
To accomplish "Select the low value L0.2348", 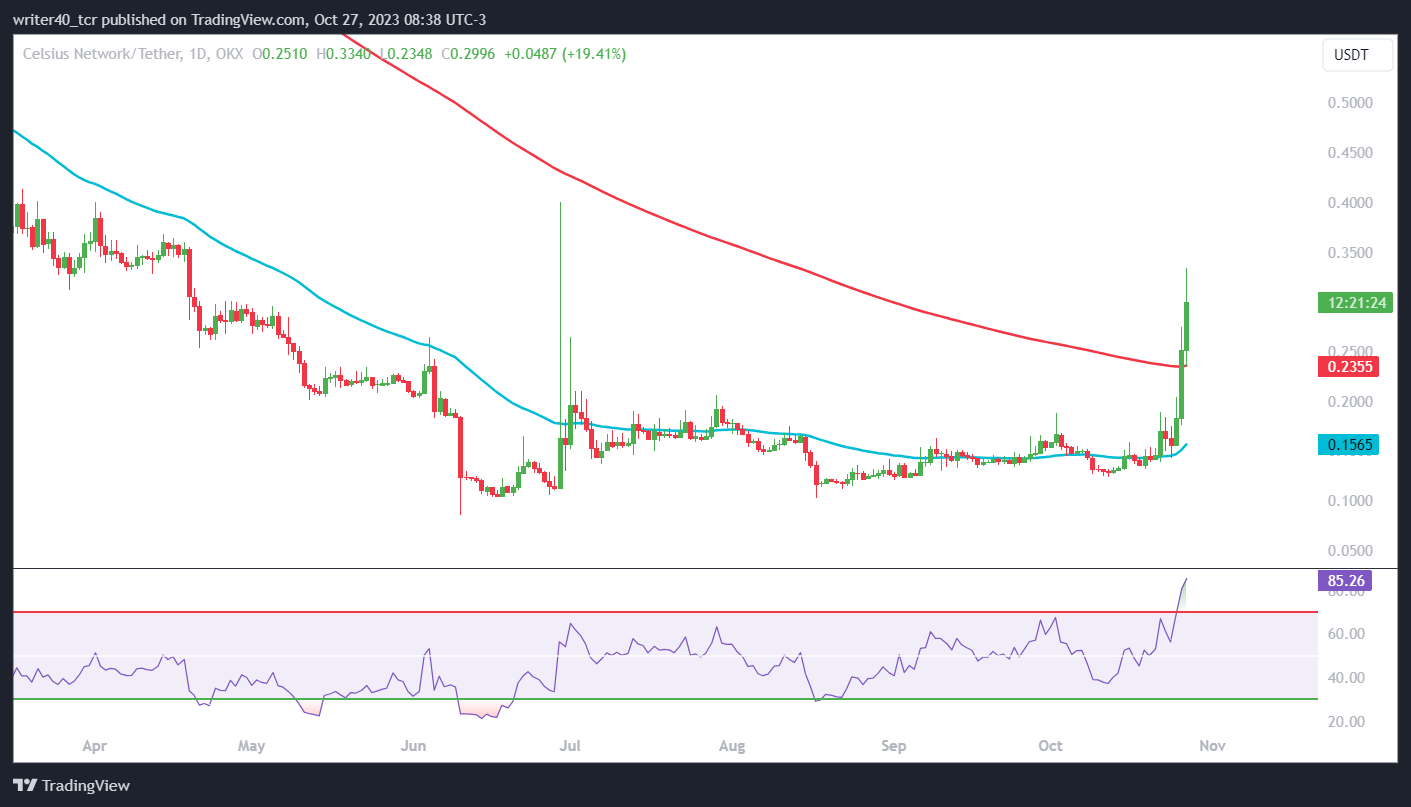I will click(405, 54).
